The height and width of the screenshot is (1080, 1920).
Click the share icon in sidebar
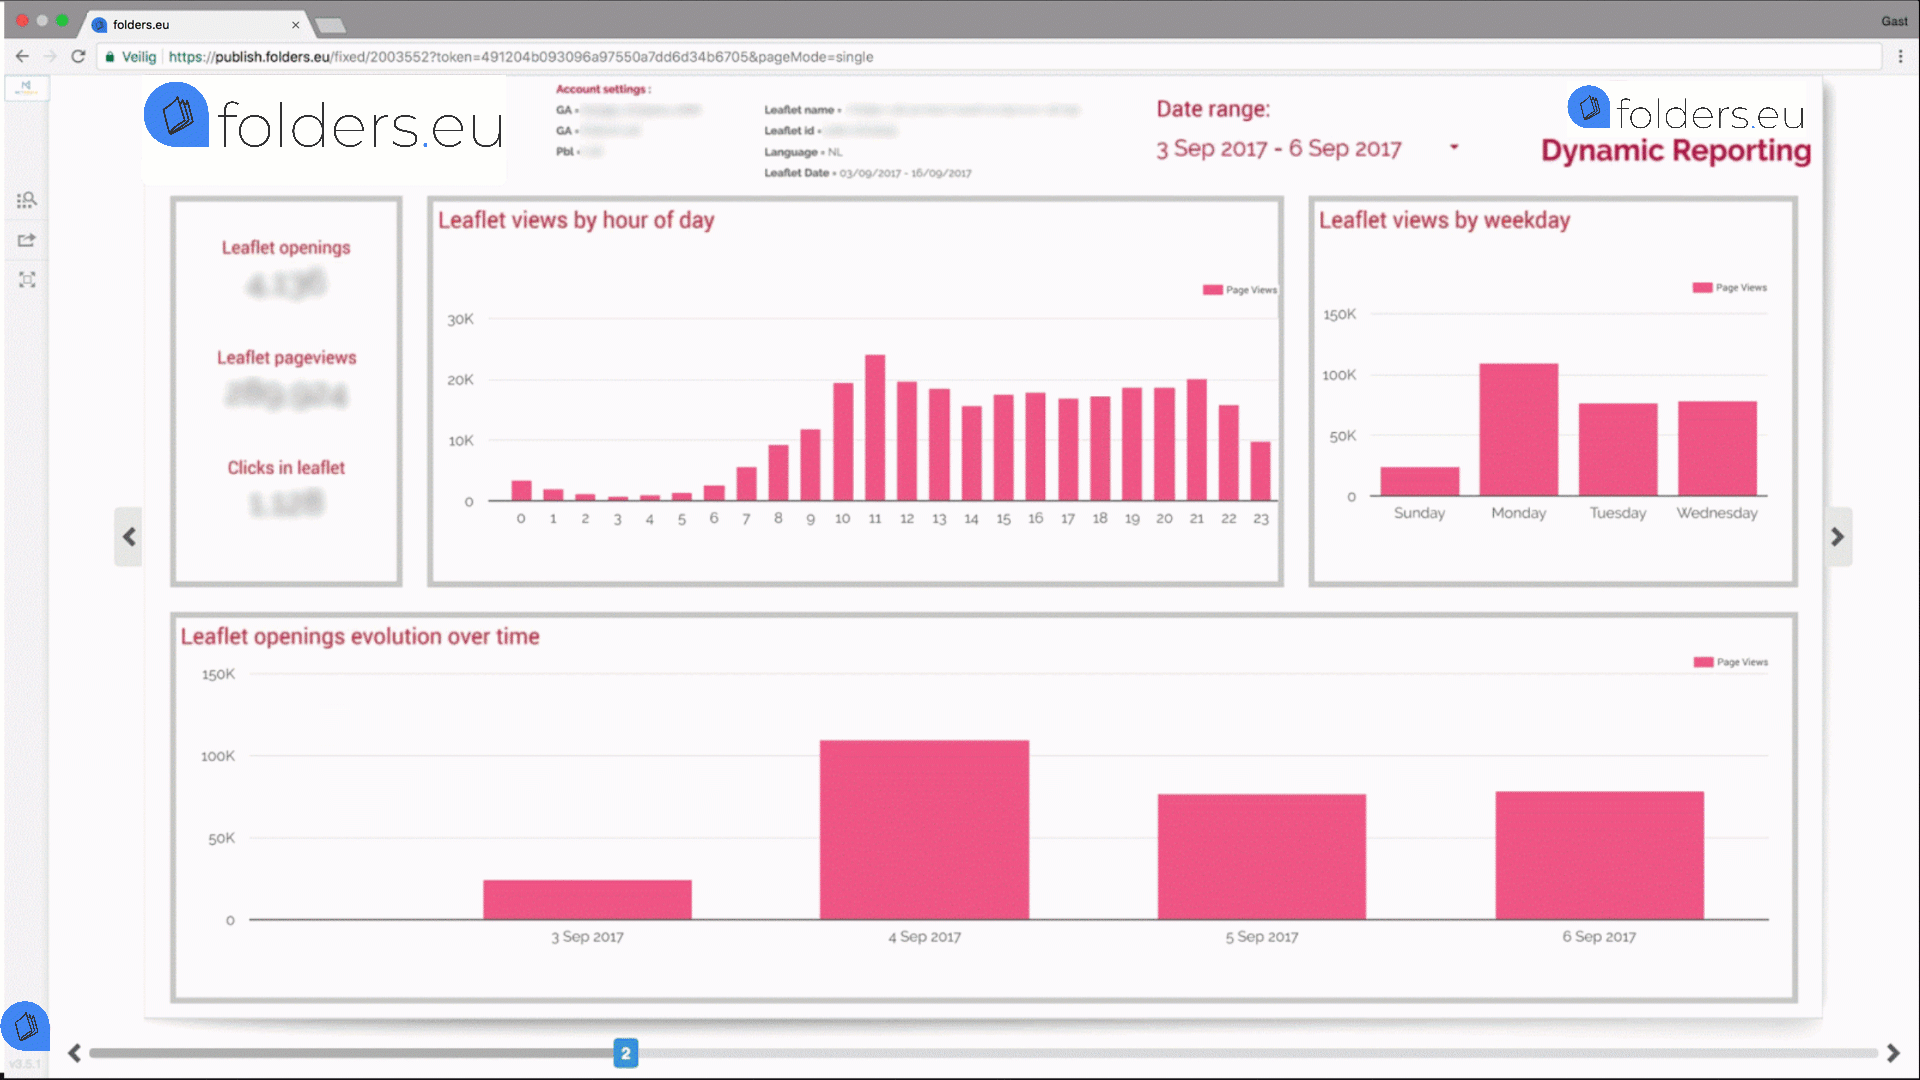pos(27,240)
